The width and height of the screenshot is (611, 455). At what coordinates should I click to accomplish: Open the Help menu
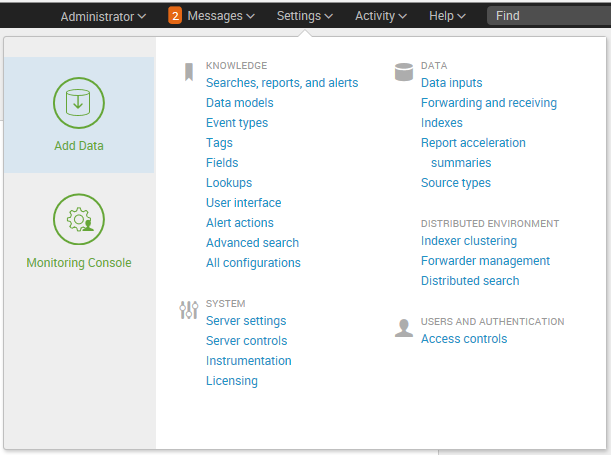tap(447, 16)
